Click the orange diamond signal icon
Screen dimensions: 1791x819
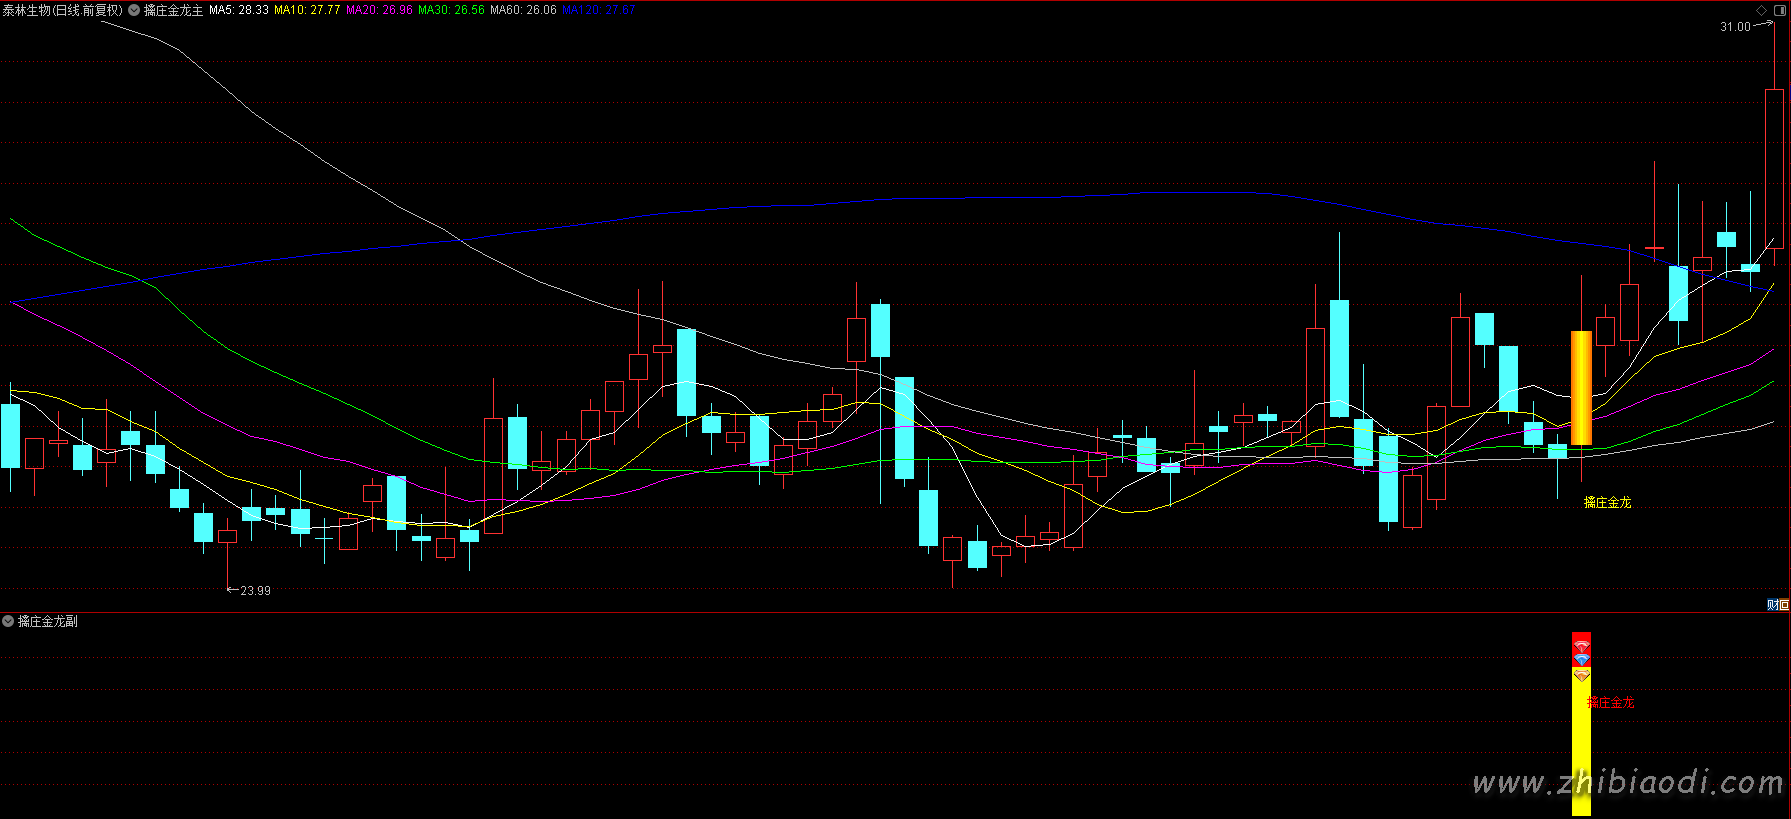tap(1581, 675)
